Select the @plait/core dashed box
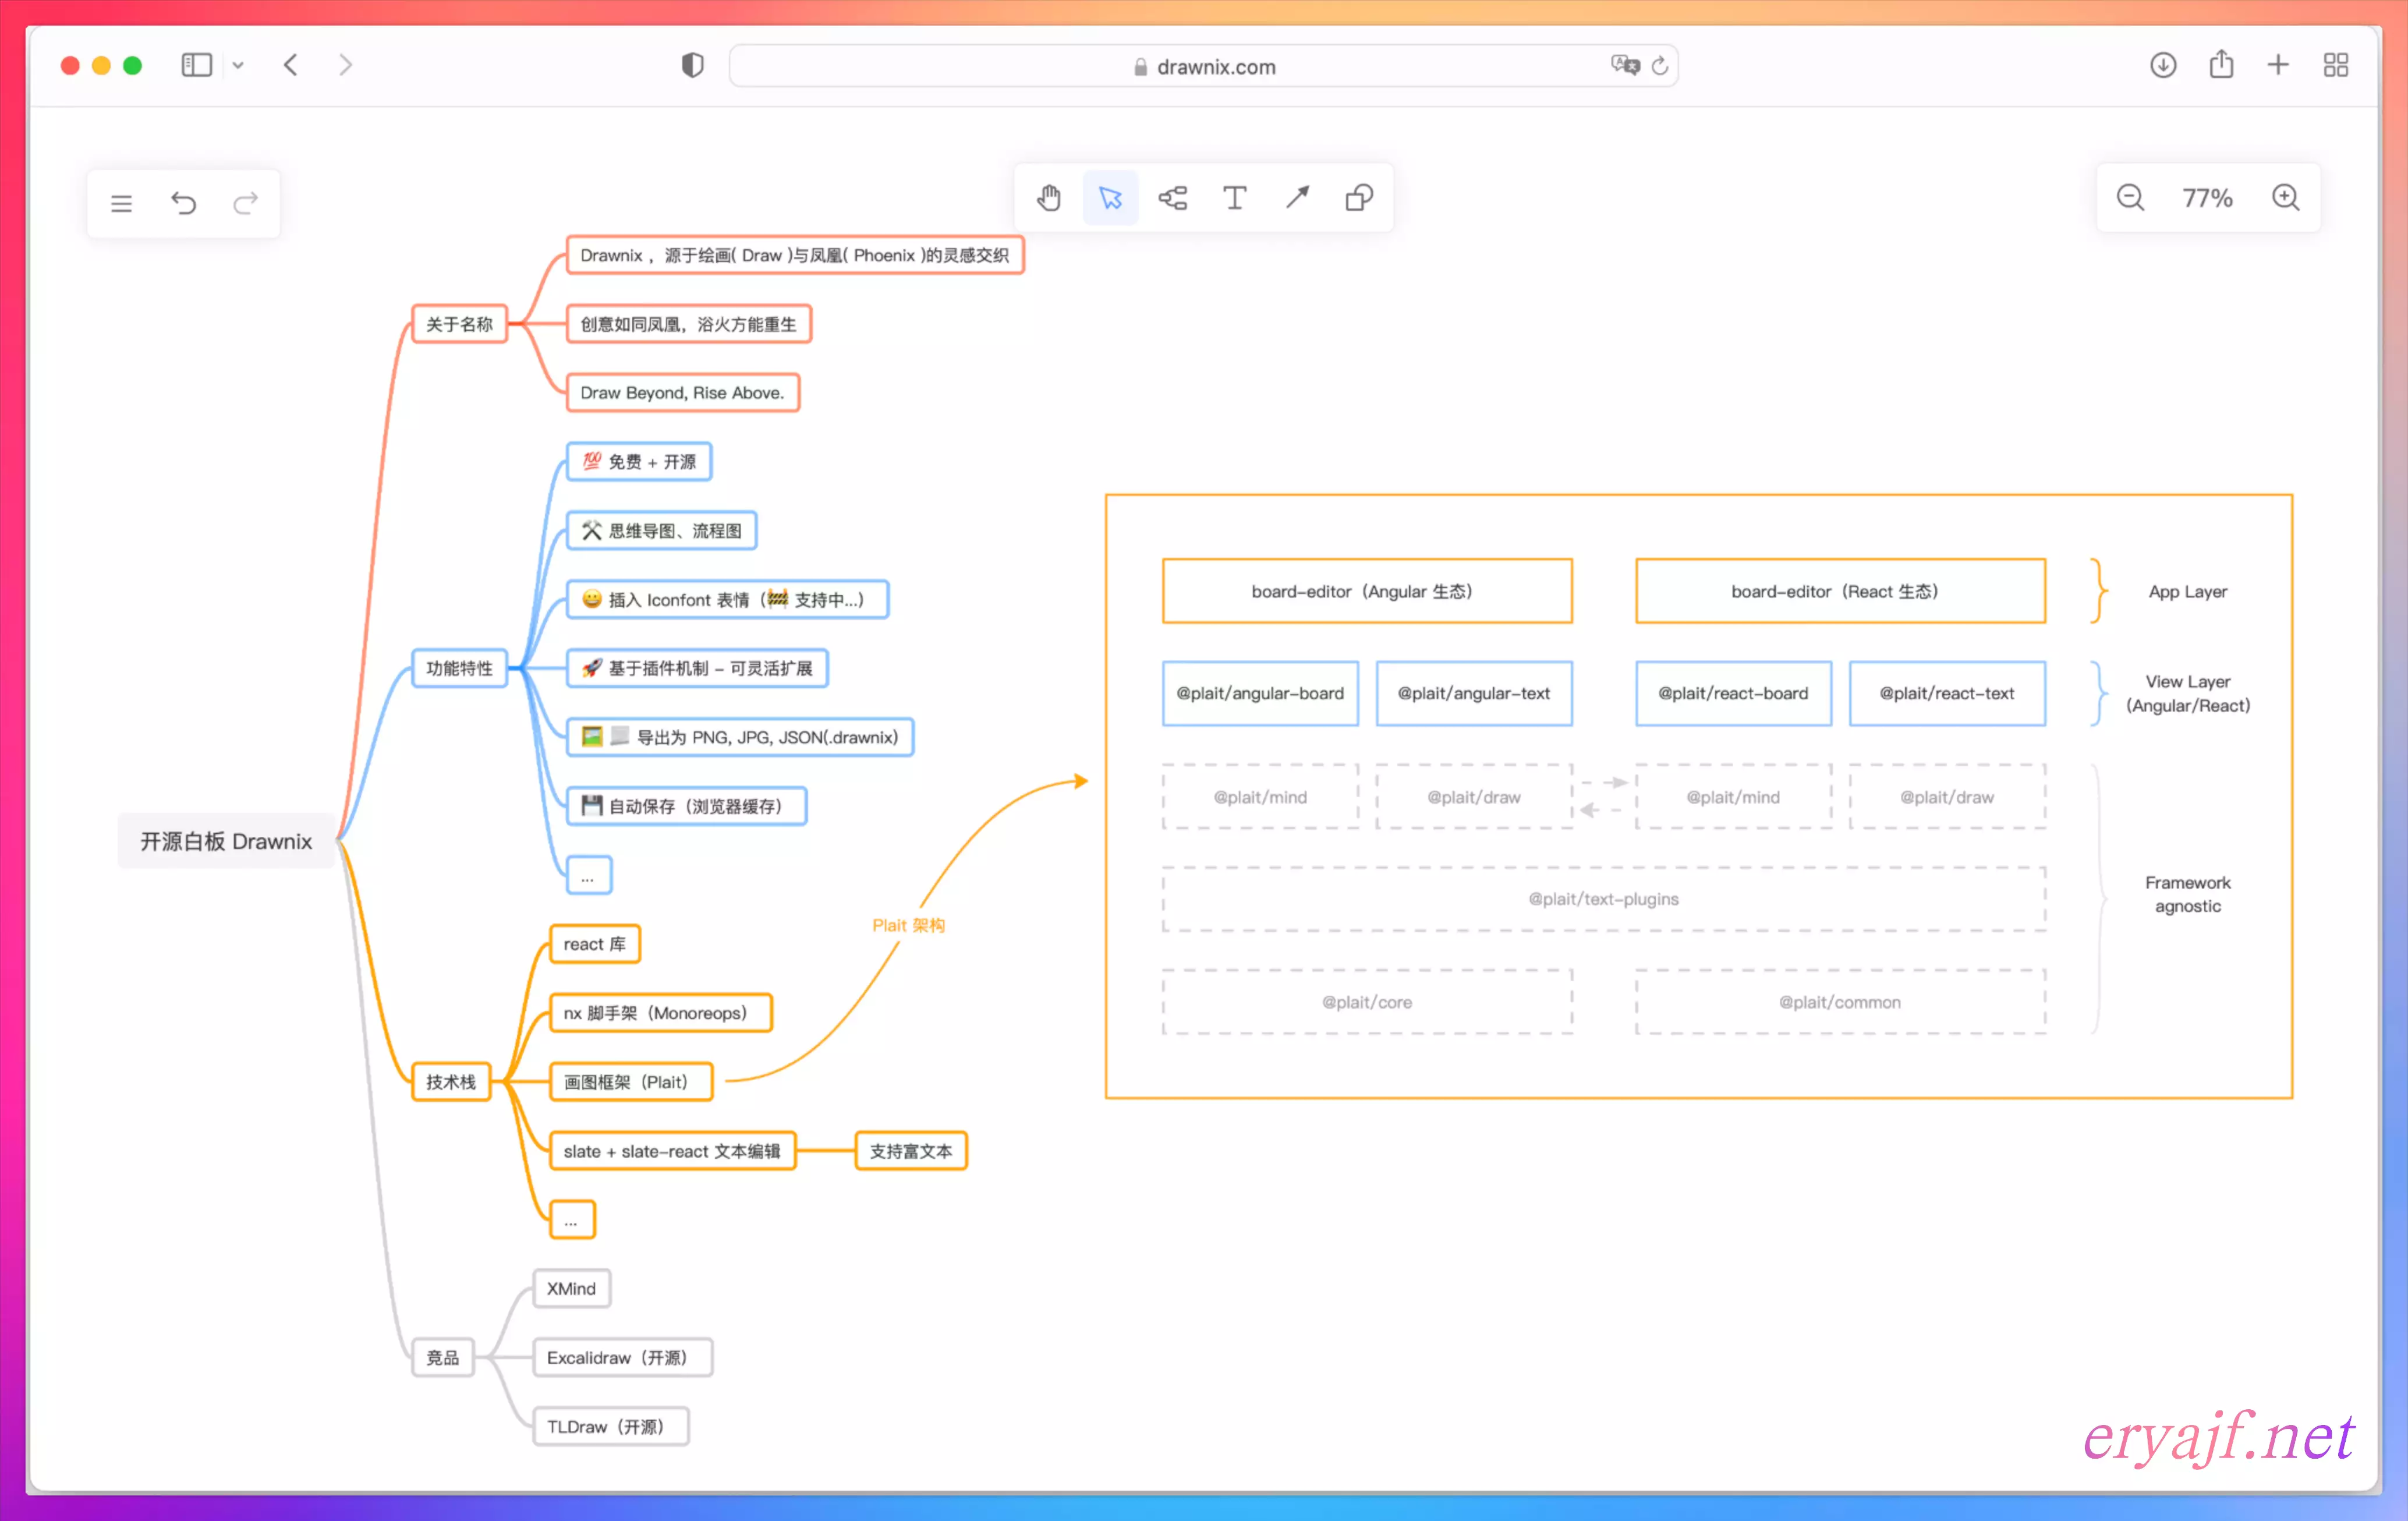2408x1521 pixels. click(x=1367, y=1002)
